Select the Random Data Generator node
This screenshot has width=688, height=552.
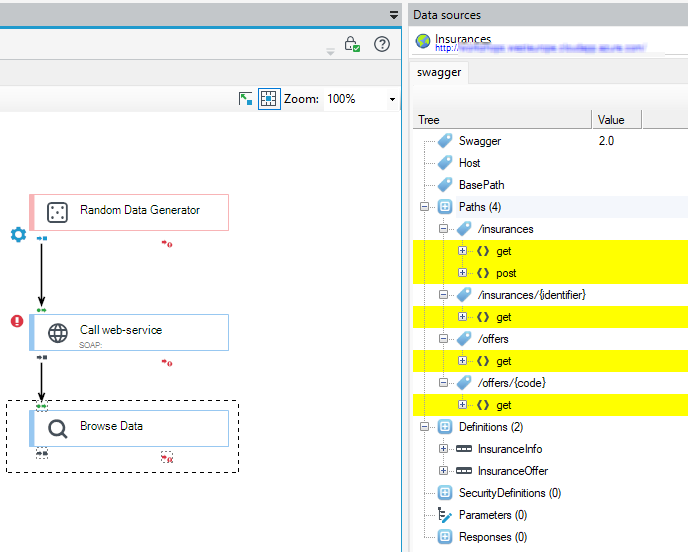pyautogui.click(x=129, y=212)
